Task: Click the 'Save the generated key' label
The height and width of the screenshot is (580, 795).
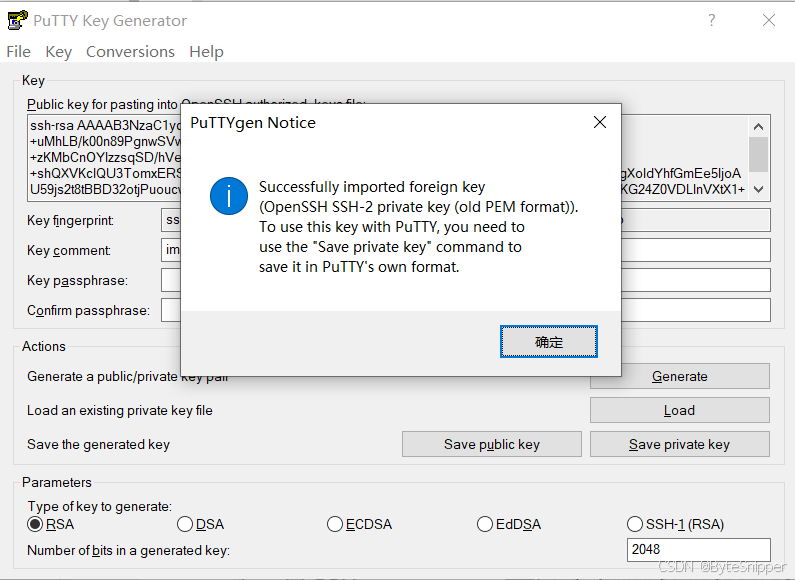Action: point(98,444)
